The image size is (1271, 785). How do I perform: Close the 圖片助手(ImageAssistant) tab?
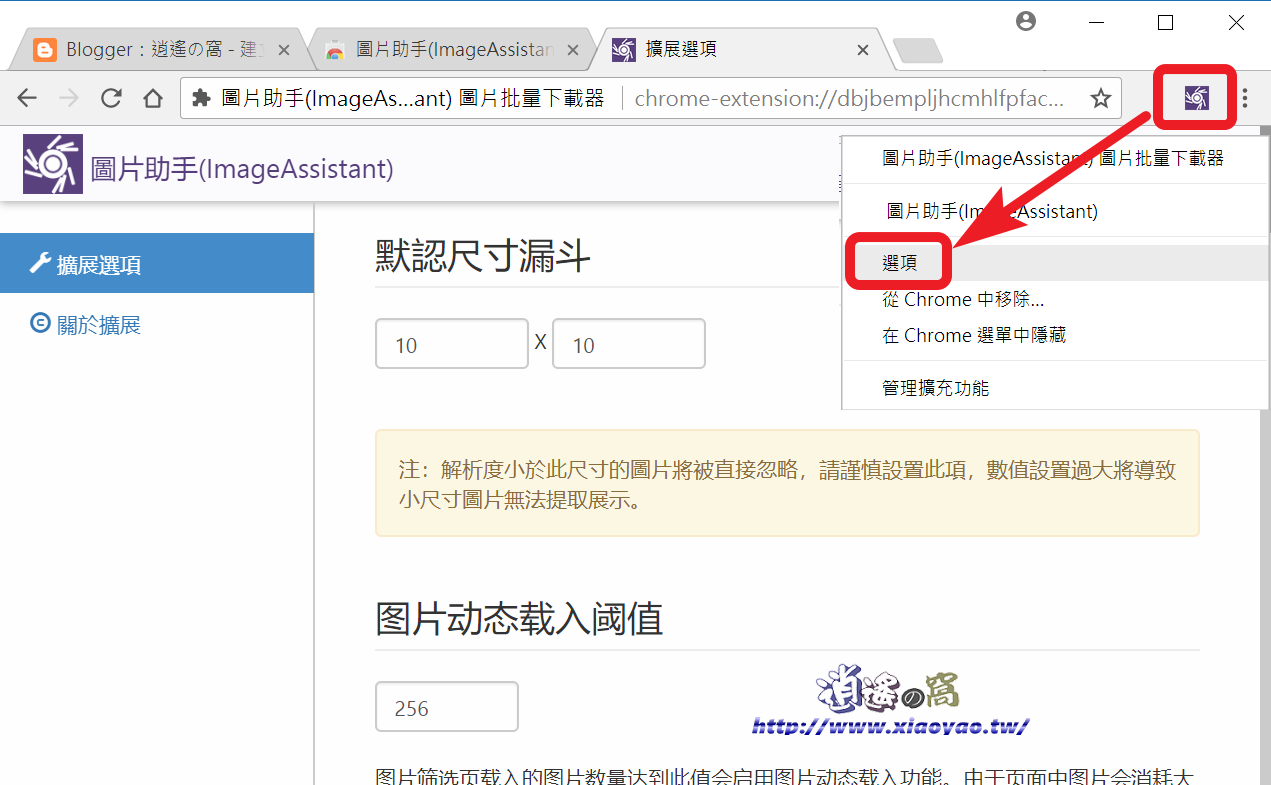pos(573,49)
